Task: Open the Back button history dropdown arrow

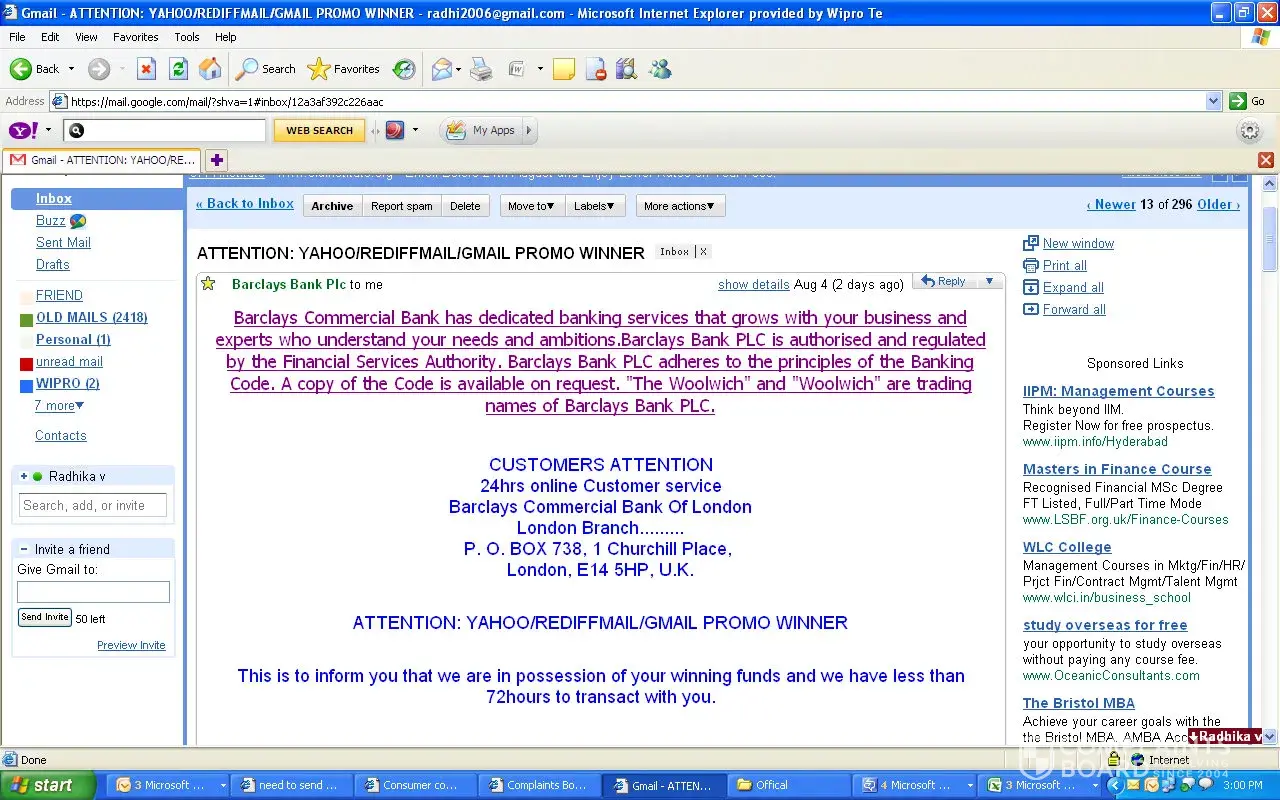Action: pos(70,69)
